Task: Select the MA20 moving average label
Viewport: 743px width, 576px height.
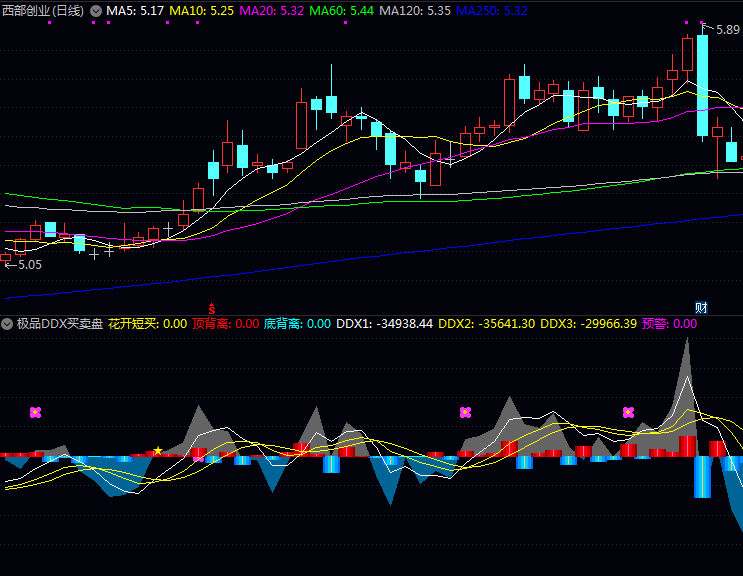Action: pyautogui.click(x=272, y=10)
